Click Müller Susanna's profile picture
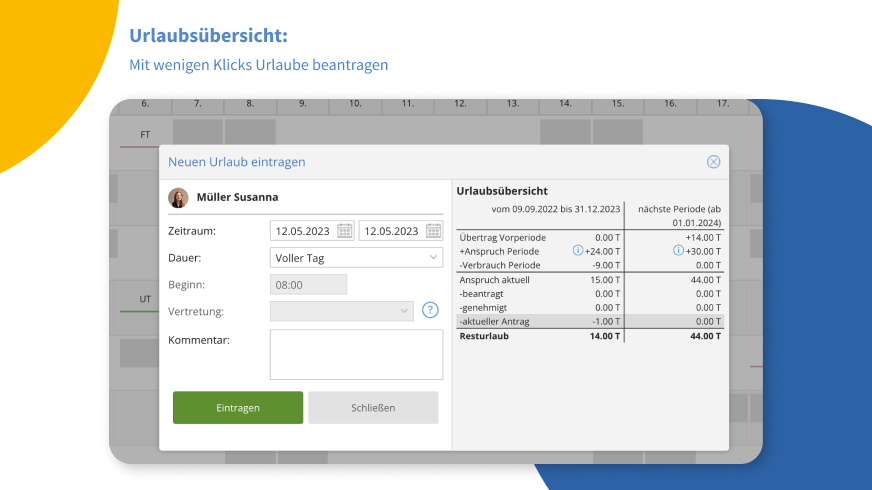872x490 pixels. pos(178,197)
